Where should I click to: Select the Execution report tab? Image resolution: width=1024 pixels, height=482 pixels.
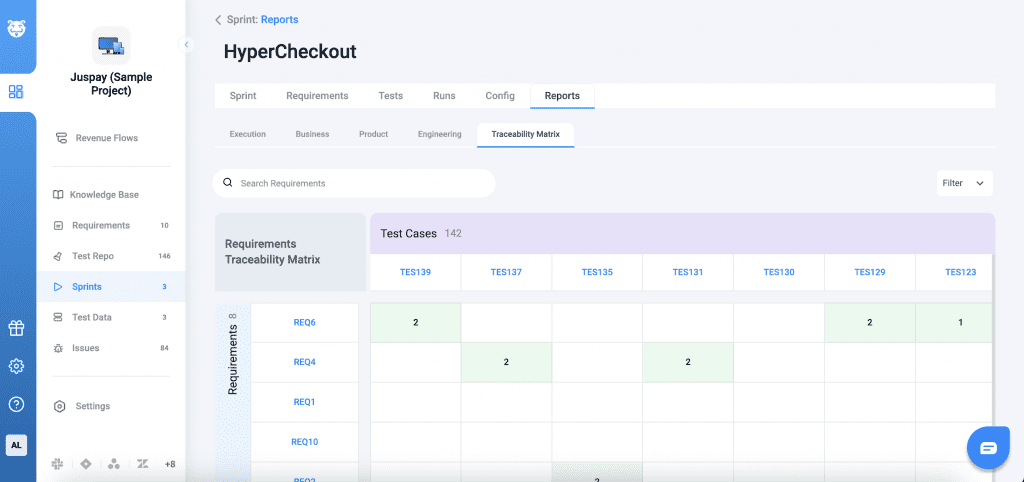(x=247, y=134)
